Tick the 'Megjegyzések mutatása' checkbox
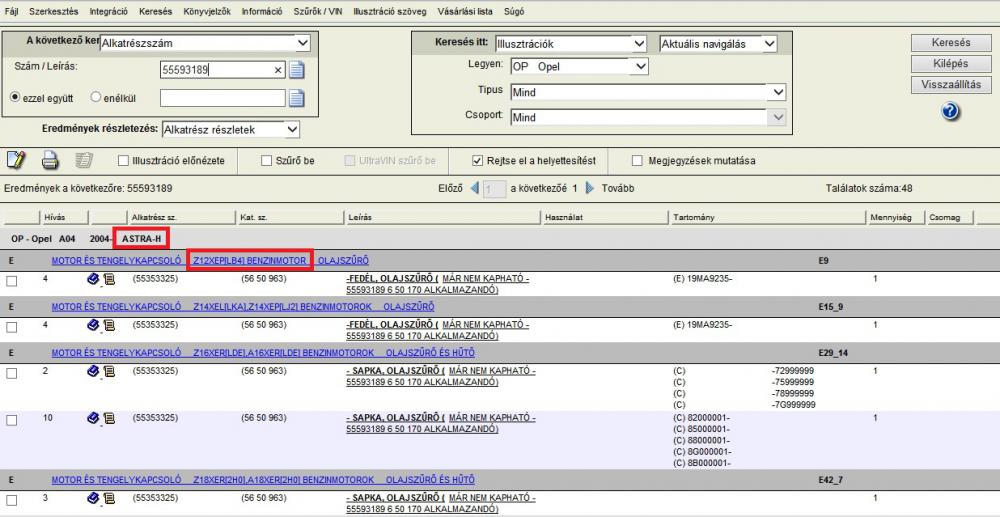1000x517 pixels. pos(638,160)
